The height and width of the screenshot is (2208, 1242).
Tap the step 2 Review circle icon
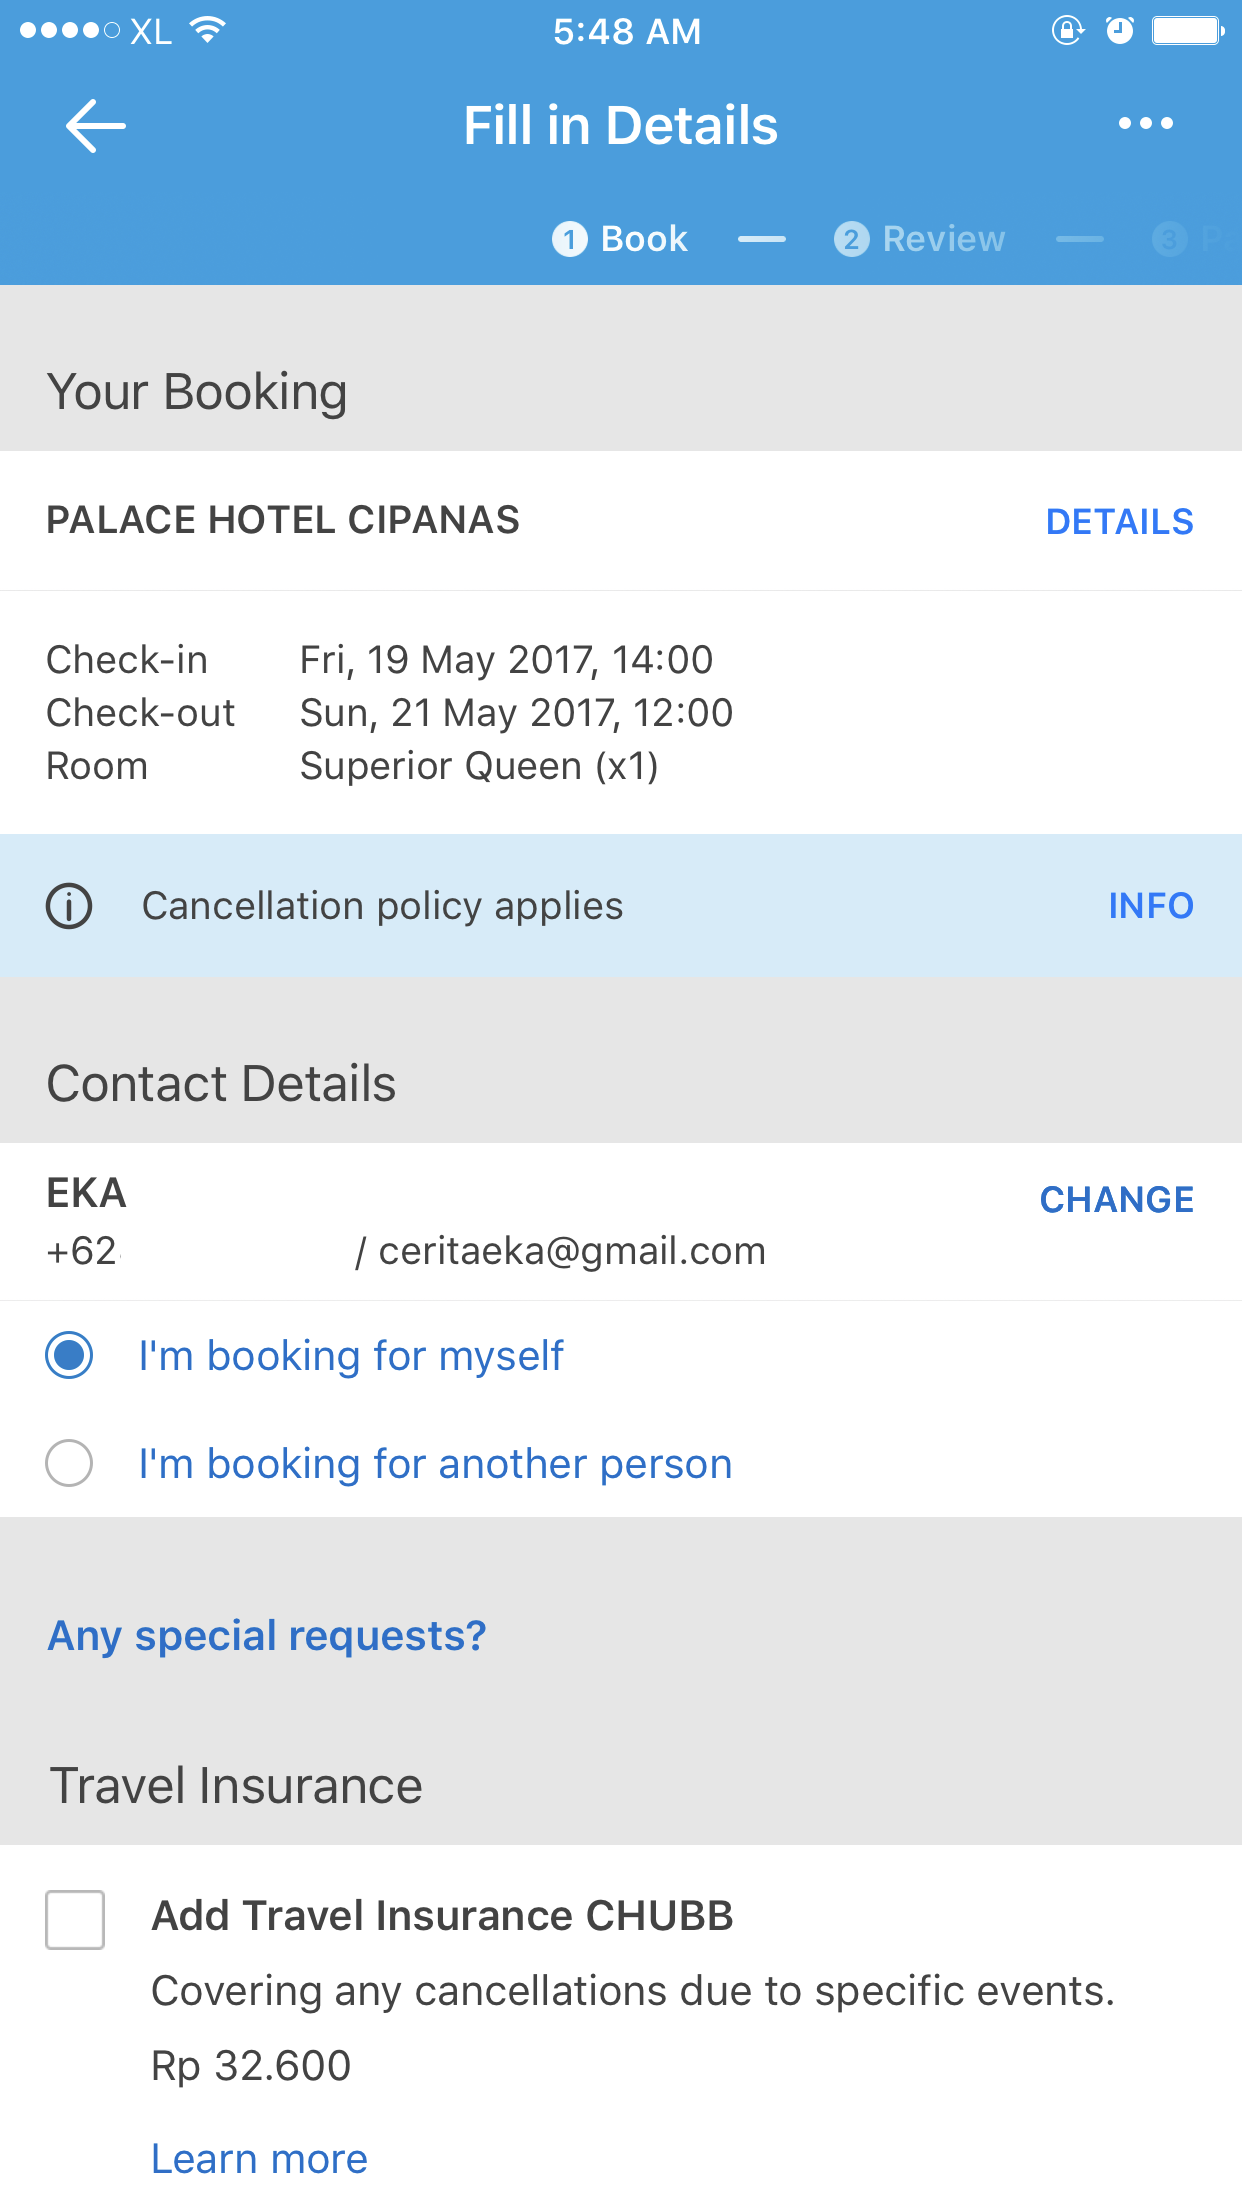click(x=851, y=240)
